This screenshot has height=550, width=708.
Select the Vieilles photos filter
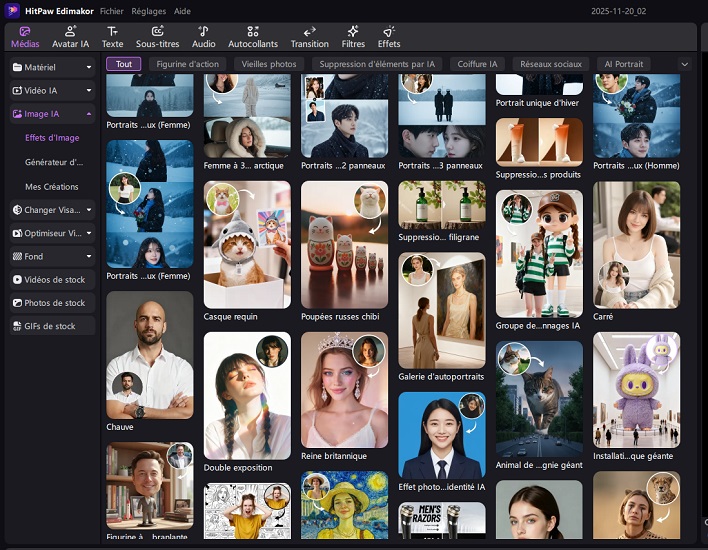coord(269,64)
